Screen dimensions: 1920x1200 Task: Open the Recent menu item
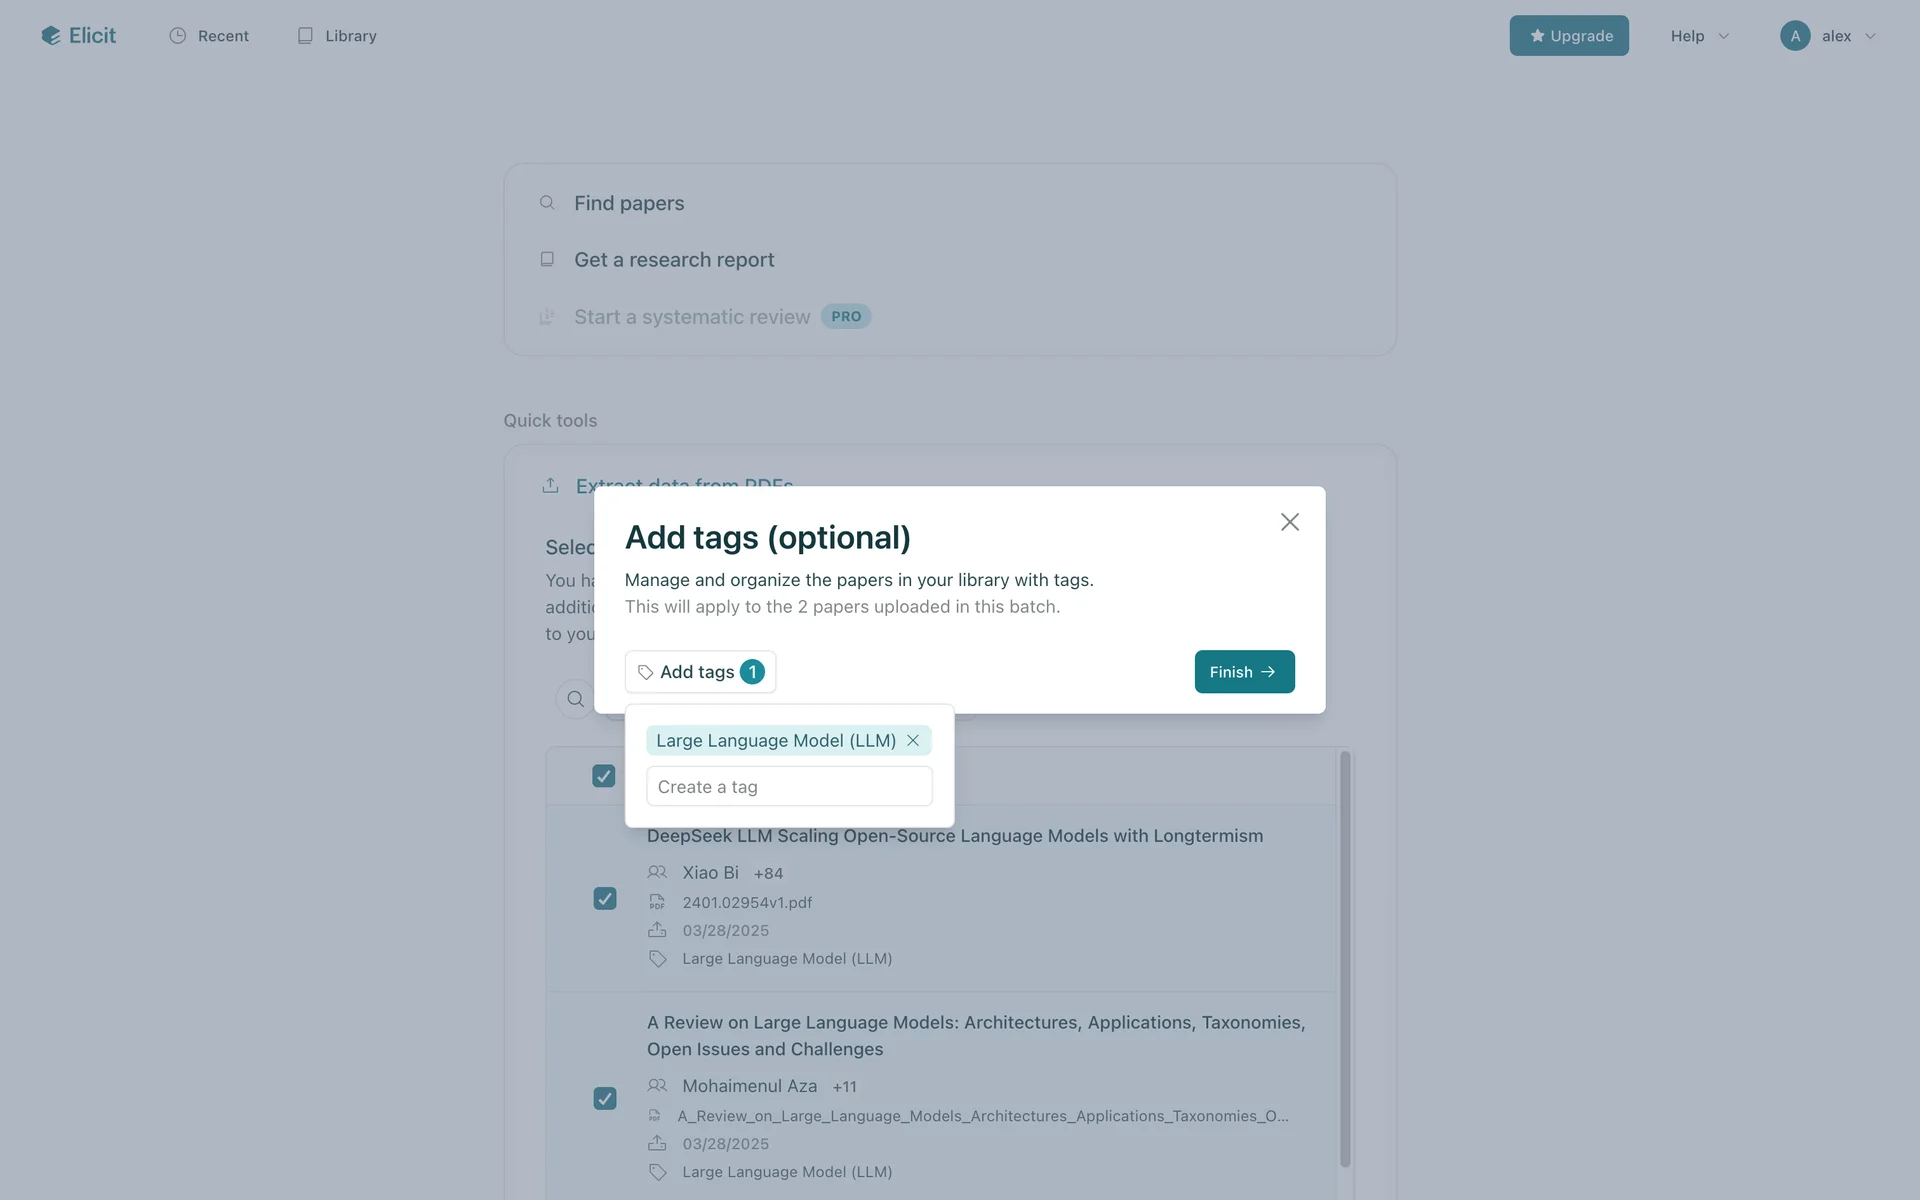209,36
